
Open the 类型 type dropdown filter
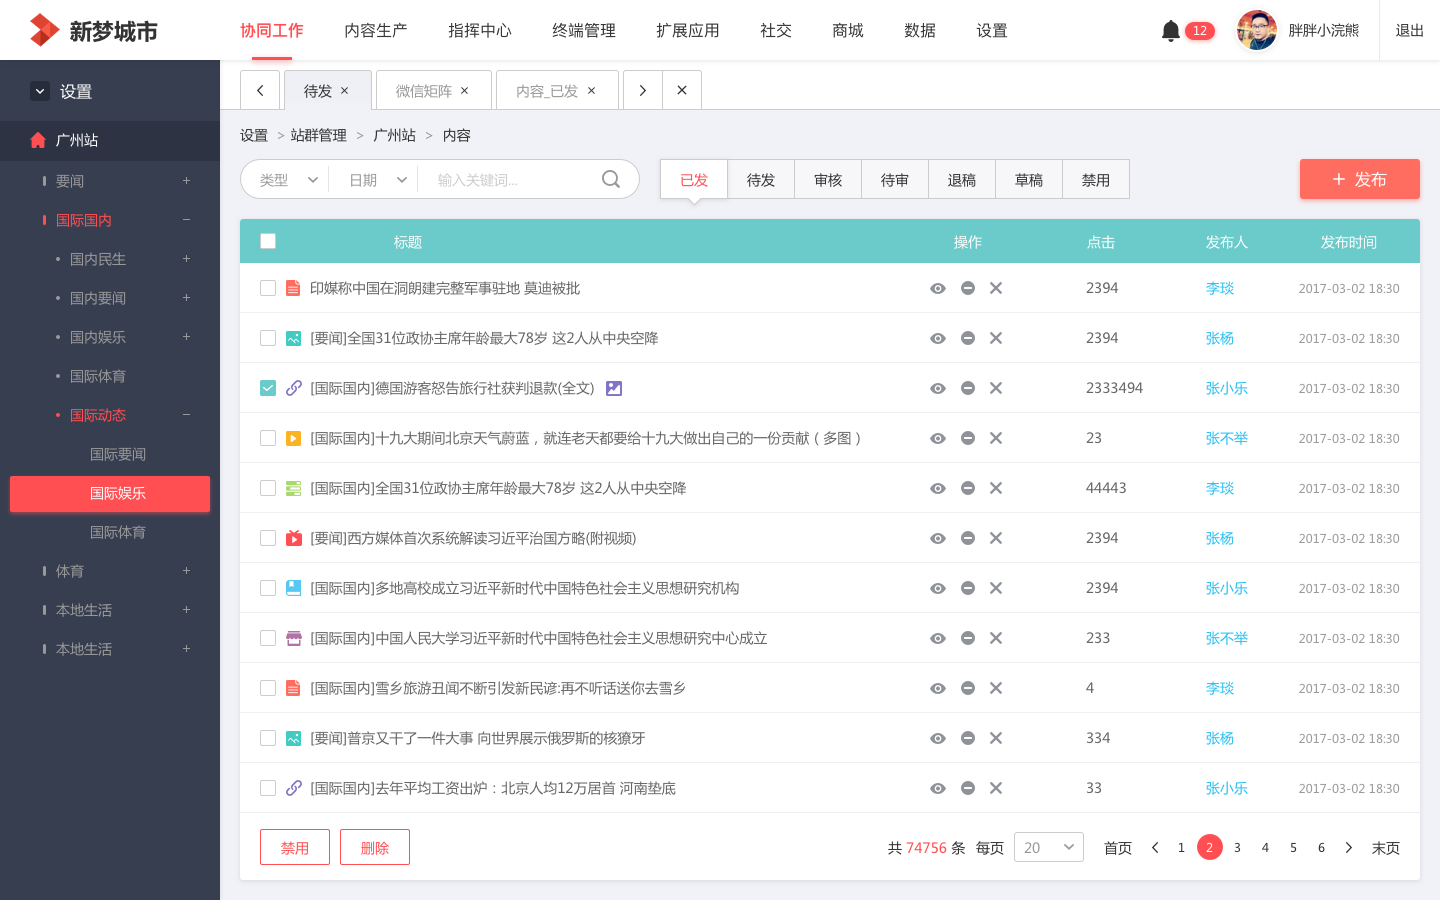288,180
